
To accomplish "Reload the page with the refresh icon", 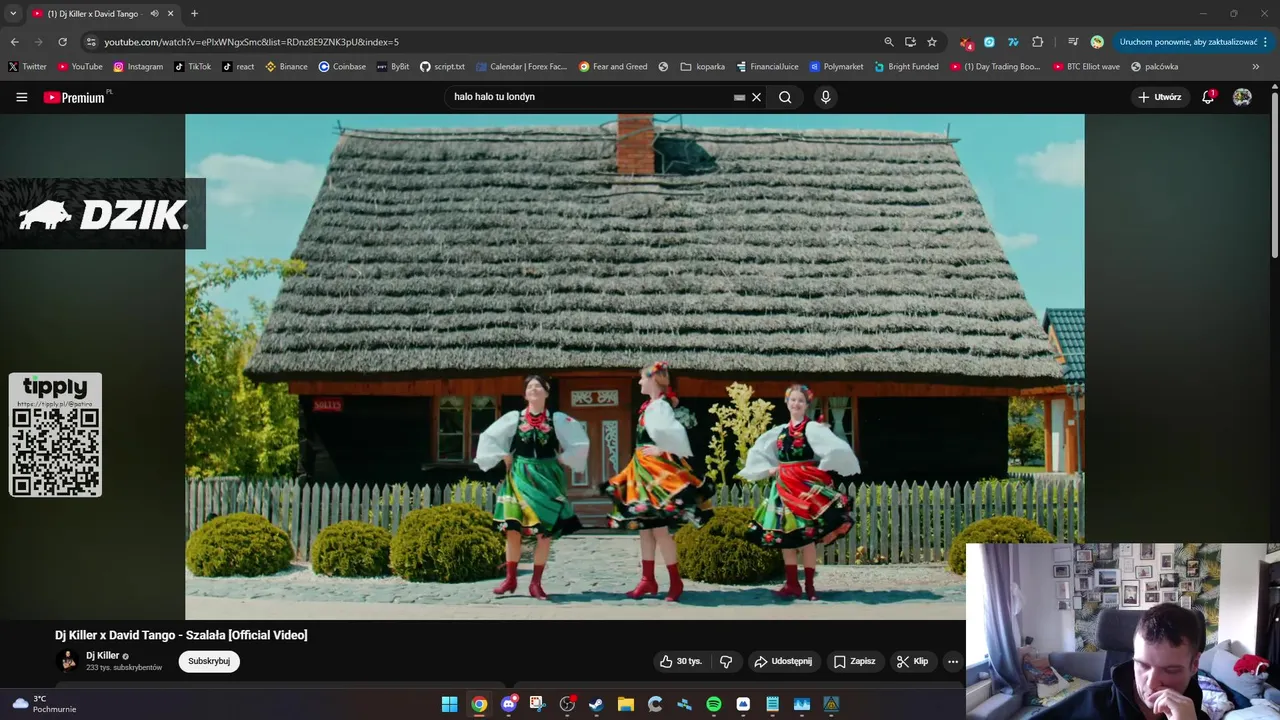I will 62,42.
